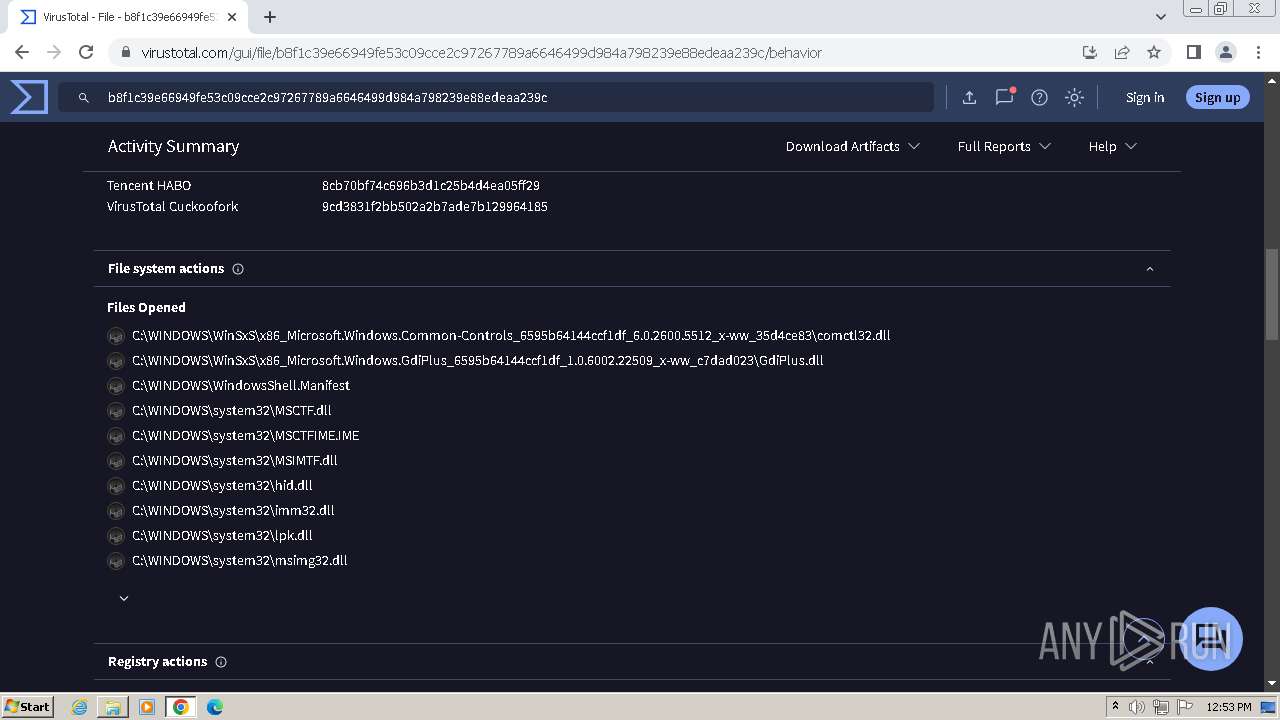The image size is (1280, 720).
Task: Click the system clock 12:53 PM
Action: [1229, 707]
